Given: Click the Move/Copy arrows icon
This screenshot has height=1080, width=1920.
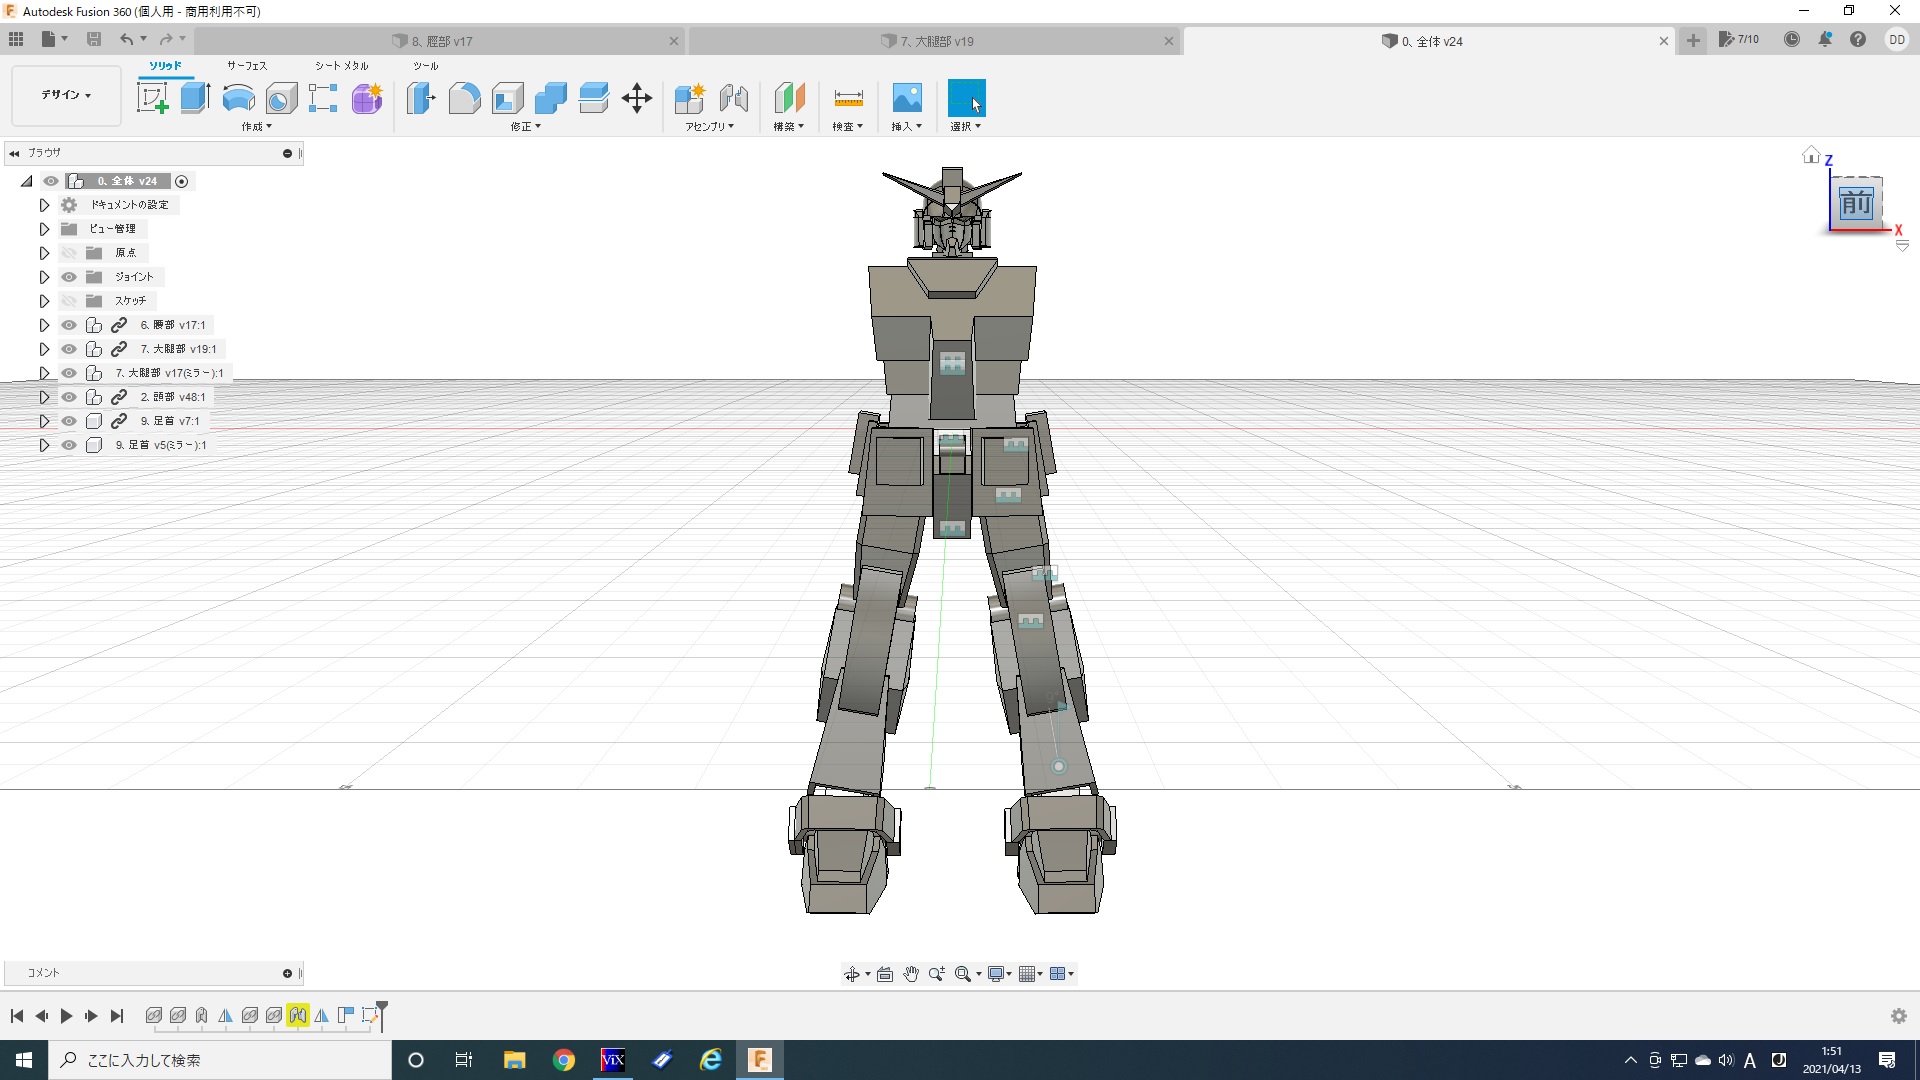Looking at the screenshot, I should point(637,98).
